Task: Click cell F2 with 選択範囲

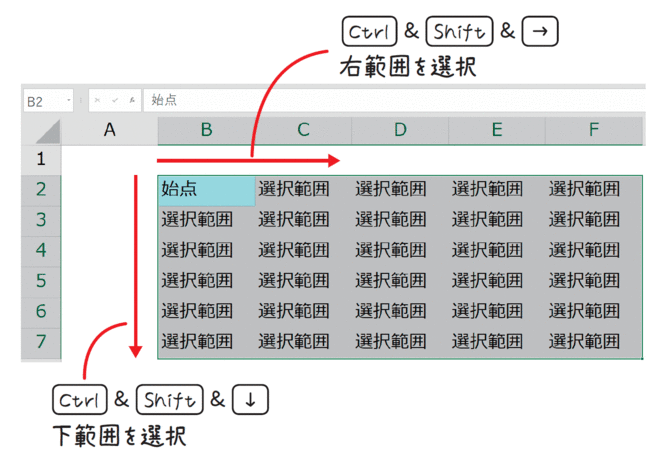Action: pyautogui.click(x=594, y=190)
